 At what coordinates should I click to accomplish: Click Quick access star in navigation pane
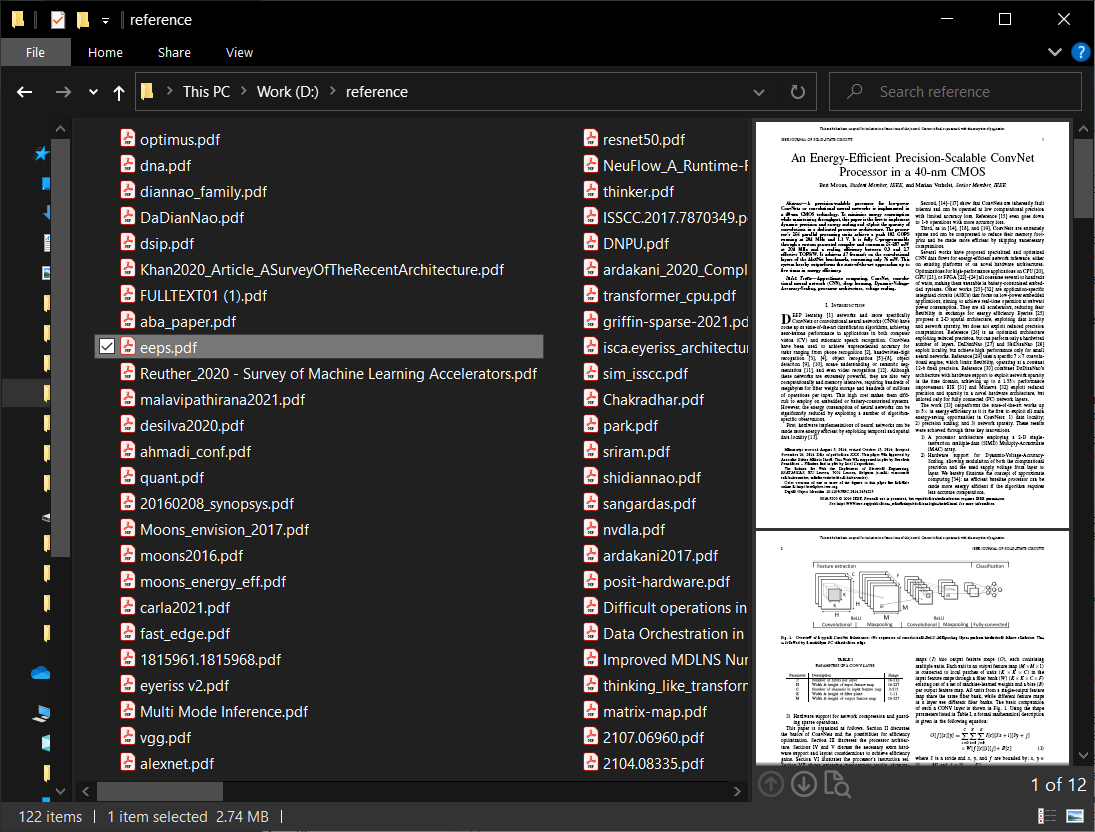click(x=41, y=153)
